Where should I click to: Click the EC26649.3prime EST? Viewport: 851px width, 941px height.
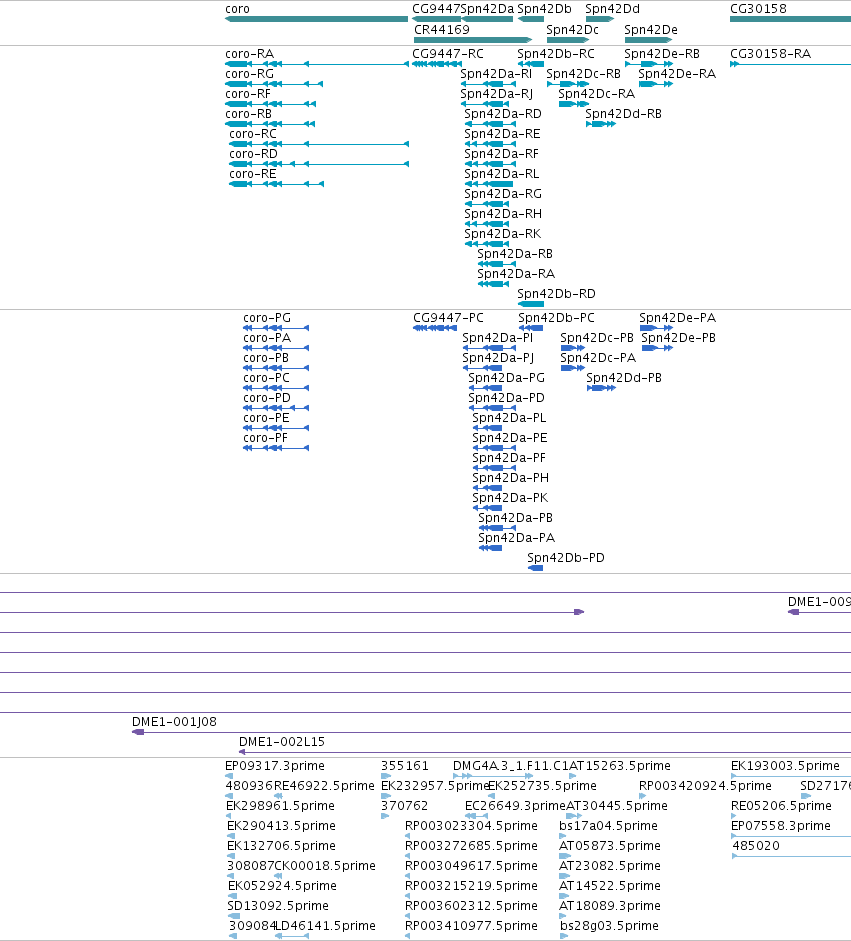coord(477,816)
